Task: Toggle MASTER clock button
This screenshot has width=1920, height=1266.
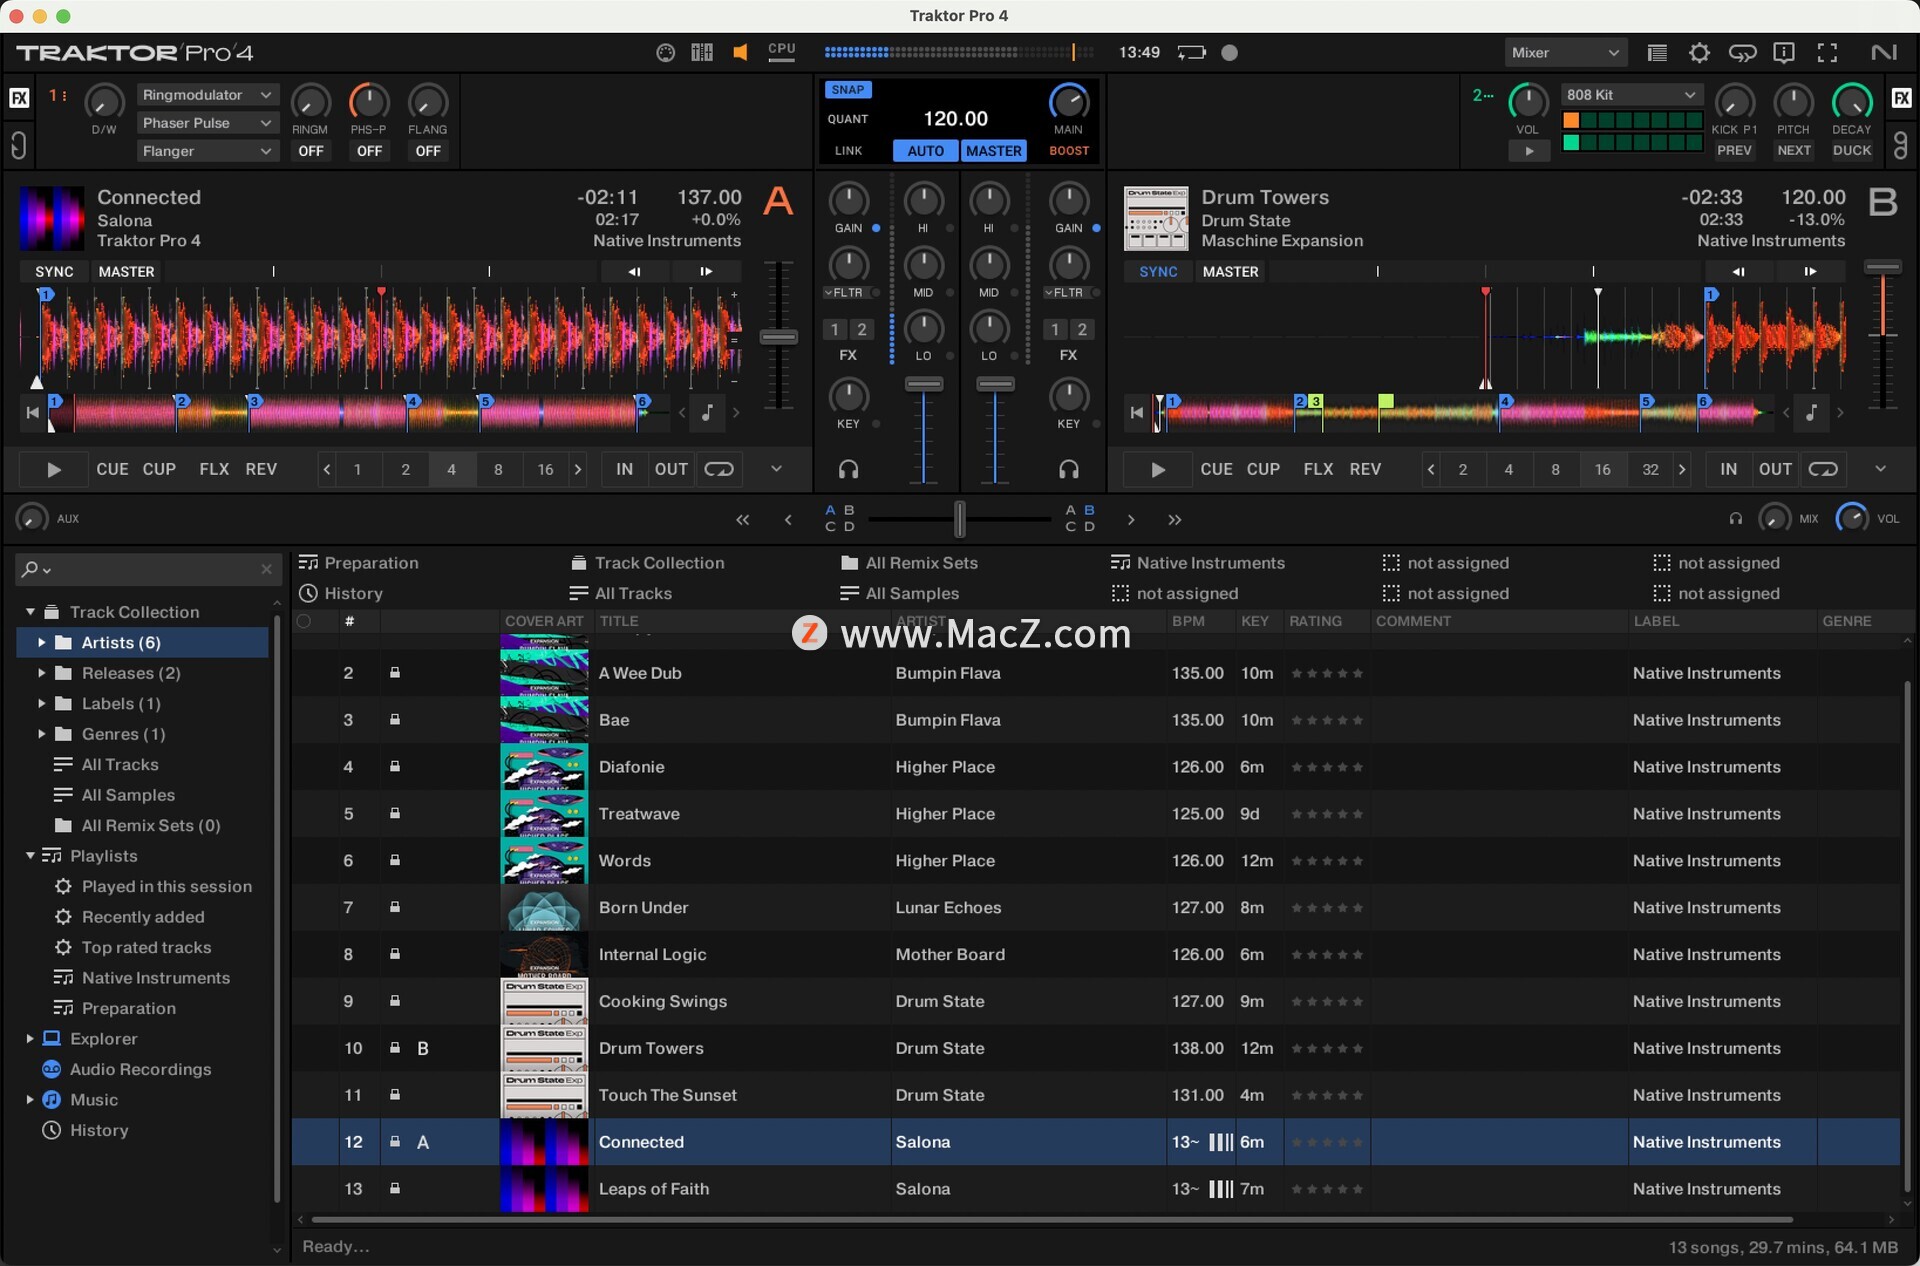Action: (x=993, y=151)
